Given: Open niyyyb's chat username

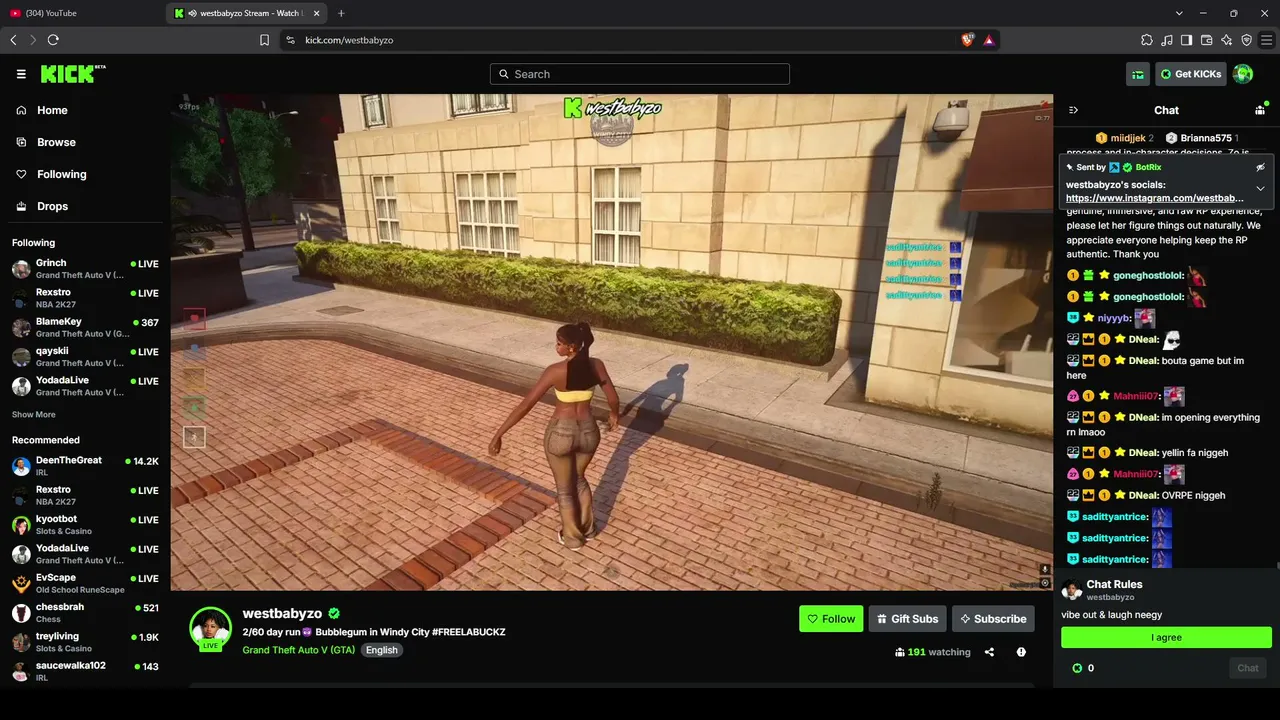Looking at the screenshot, I should pyautogui.click(x=1114, y=318).
